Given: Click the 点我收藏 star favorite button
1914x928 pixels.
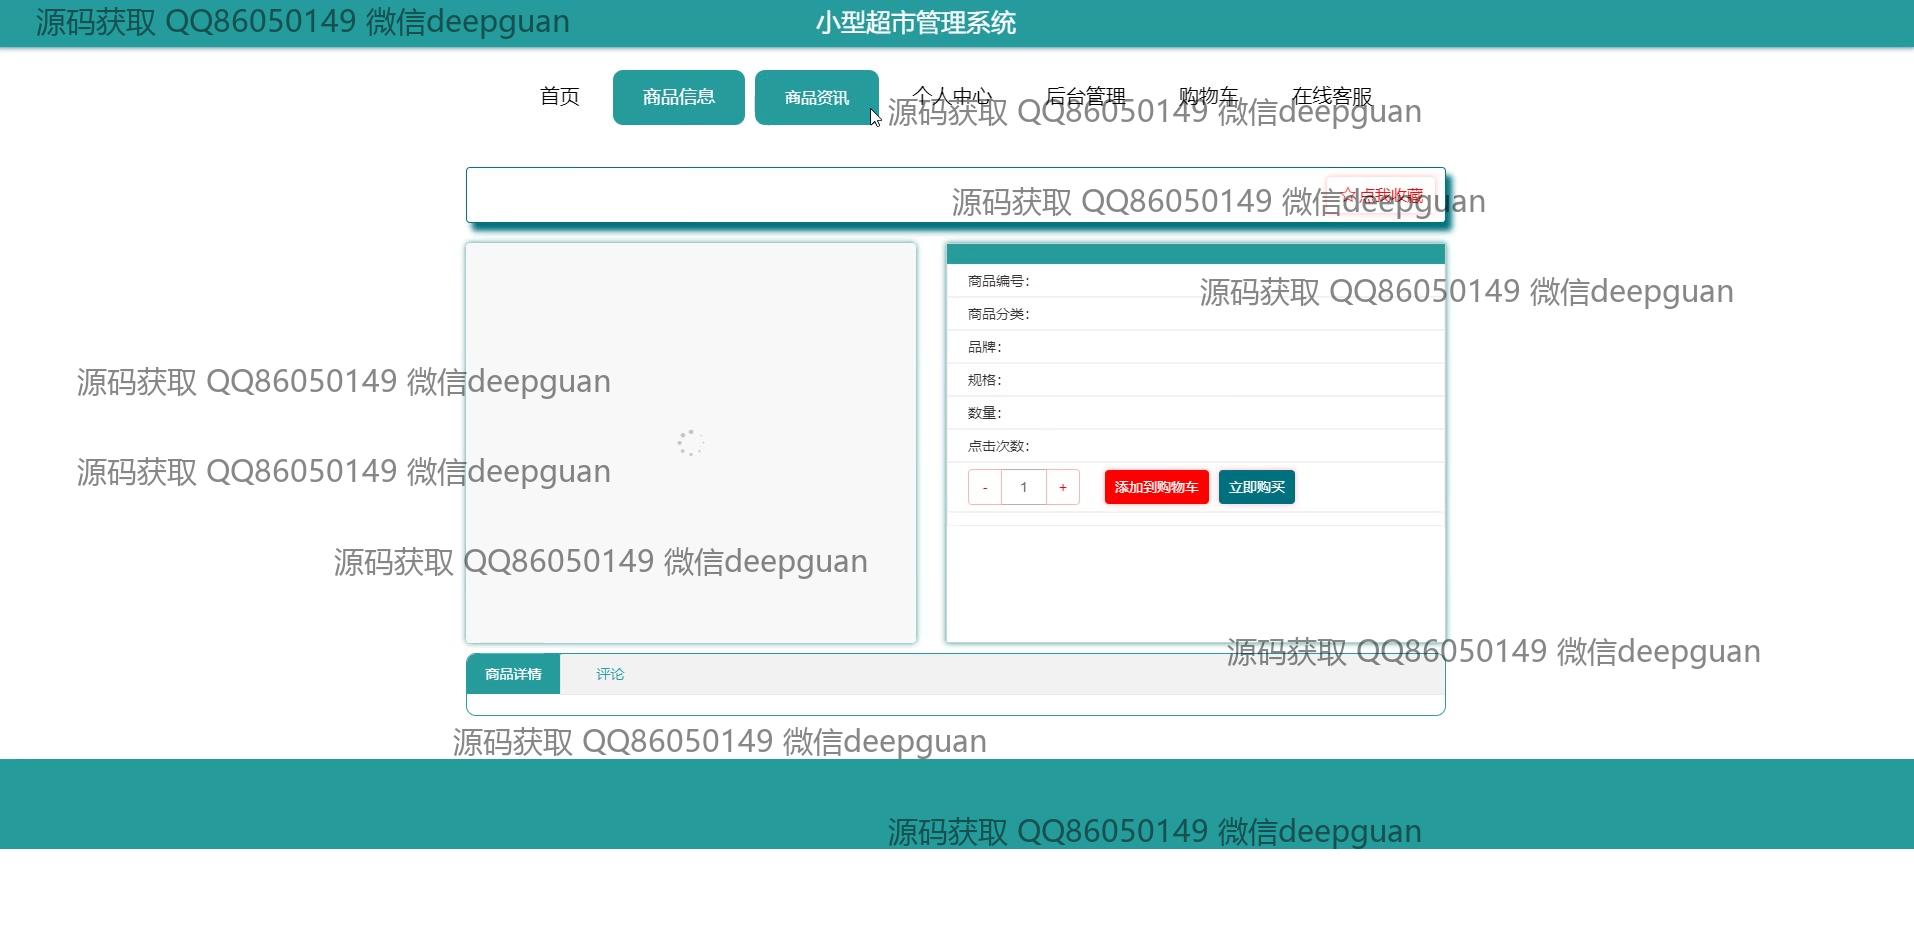Looking at the screenshot, I should coord(1381,195).
